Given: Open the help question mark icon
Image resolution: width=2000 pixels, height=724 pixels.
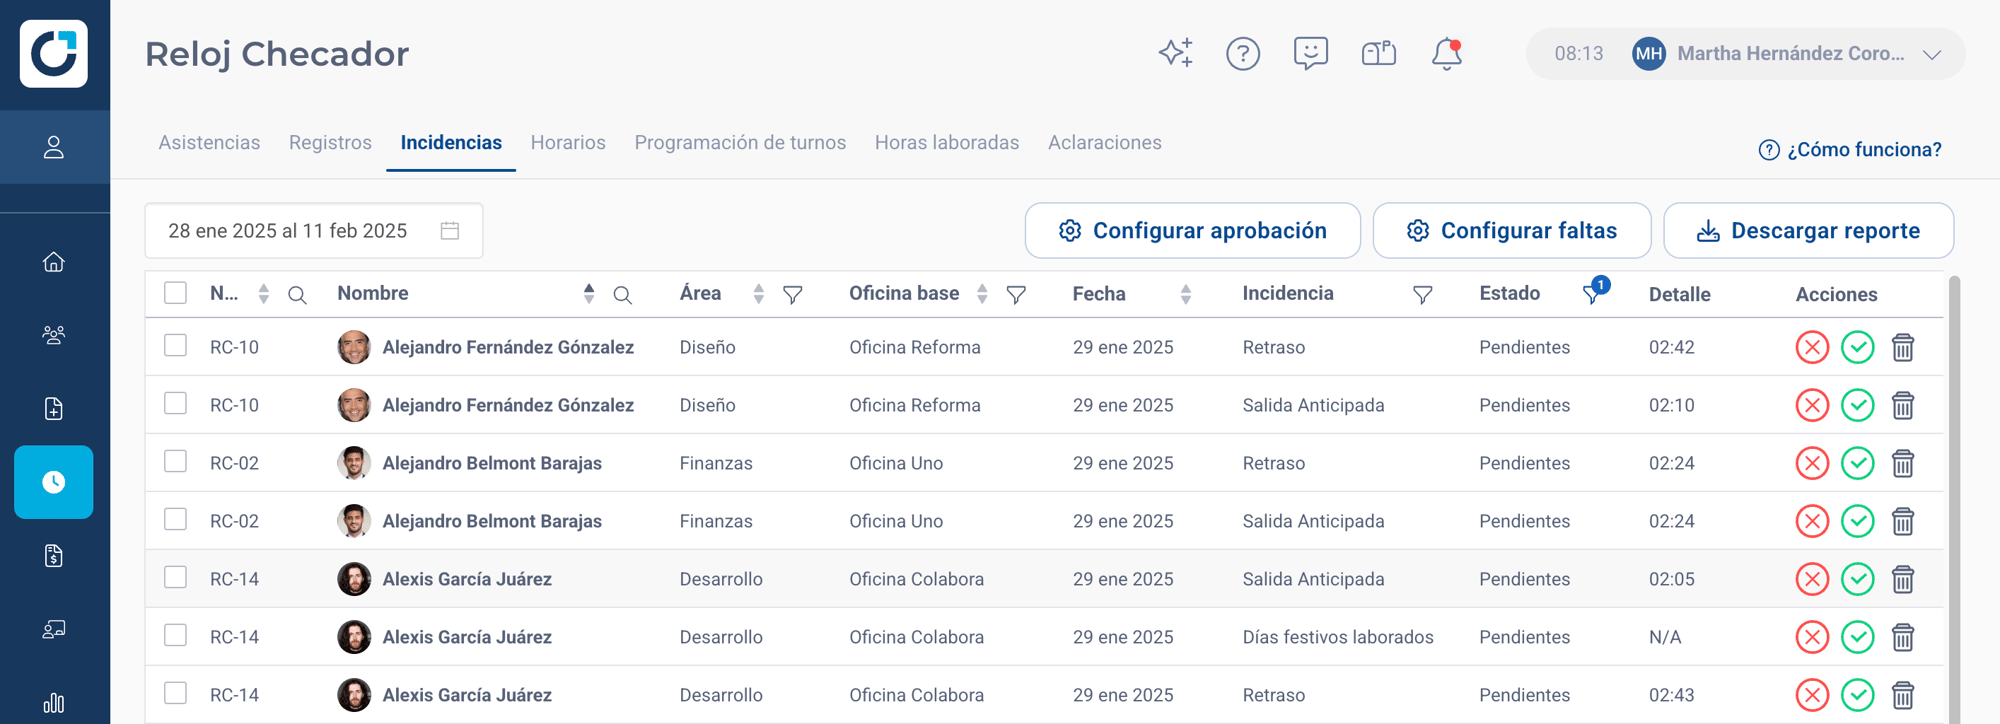Looking at the screenshot, I should [1243, 53].
